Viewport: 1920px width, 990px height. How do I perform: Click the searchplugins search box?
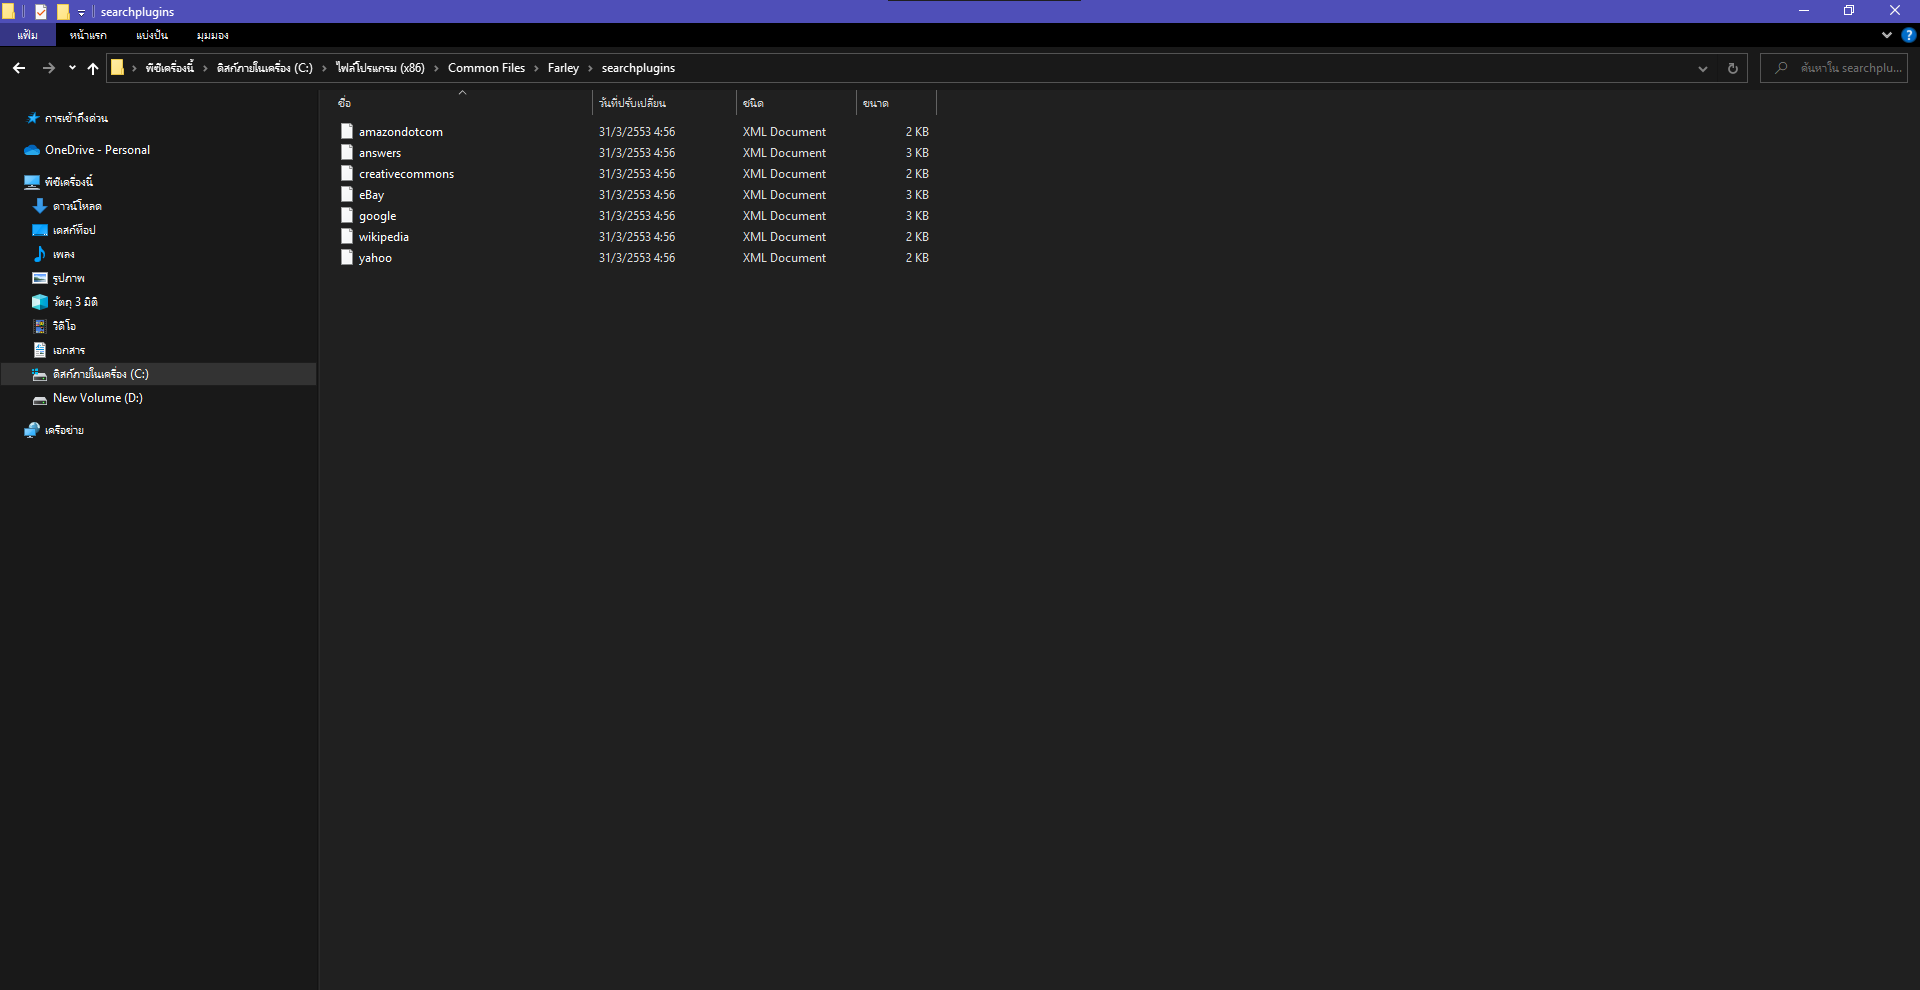[1834, 68]
